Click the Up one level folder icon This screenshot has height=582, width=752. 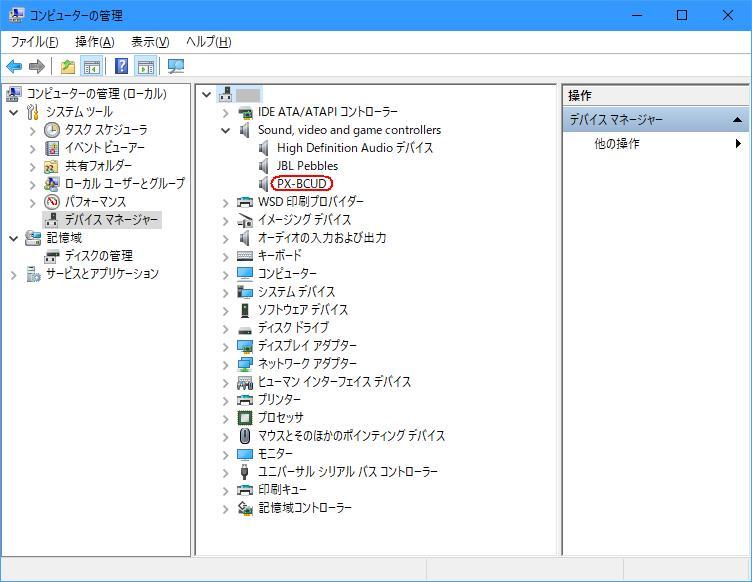(x=68, y=66)
